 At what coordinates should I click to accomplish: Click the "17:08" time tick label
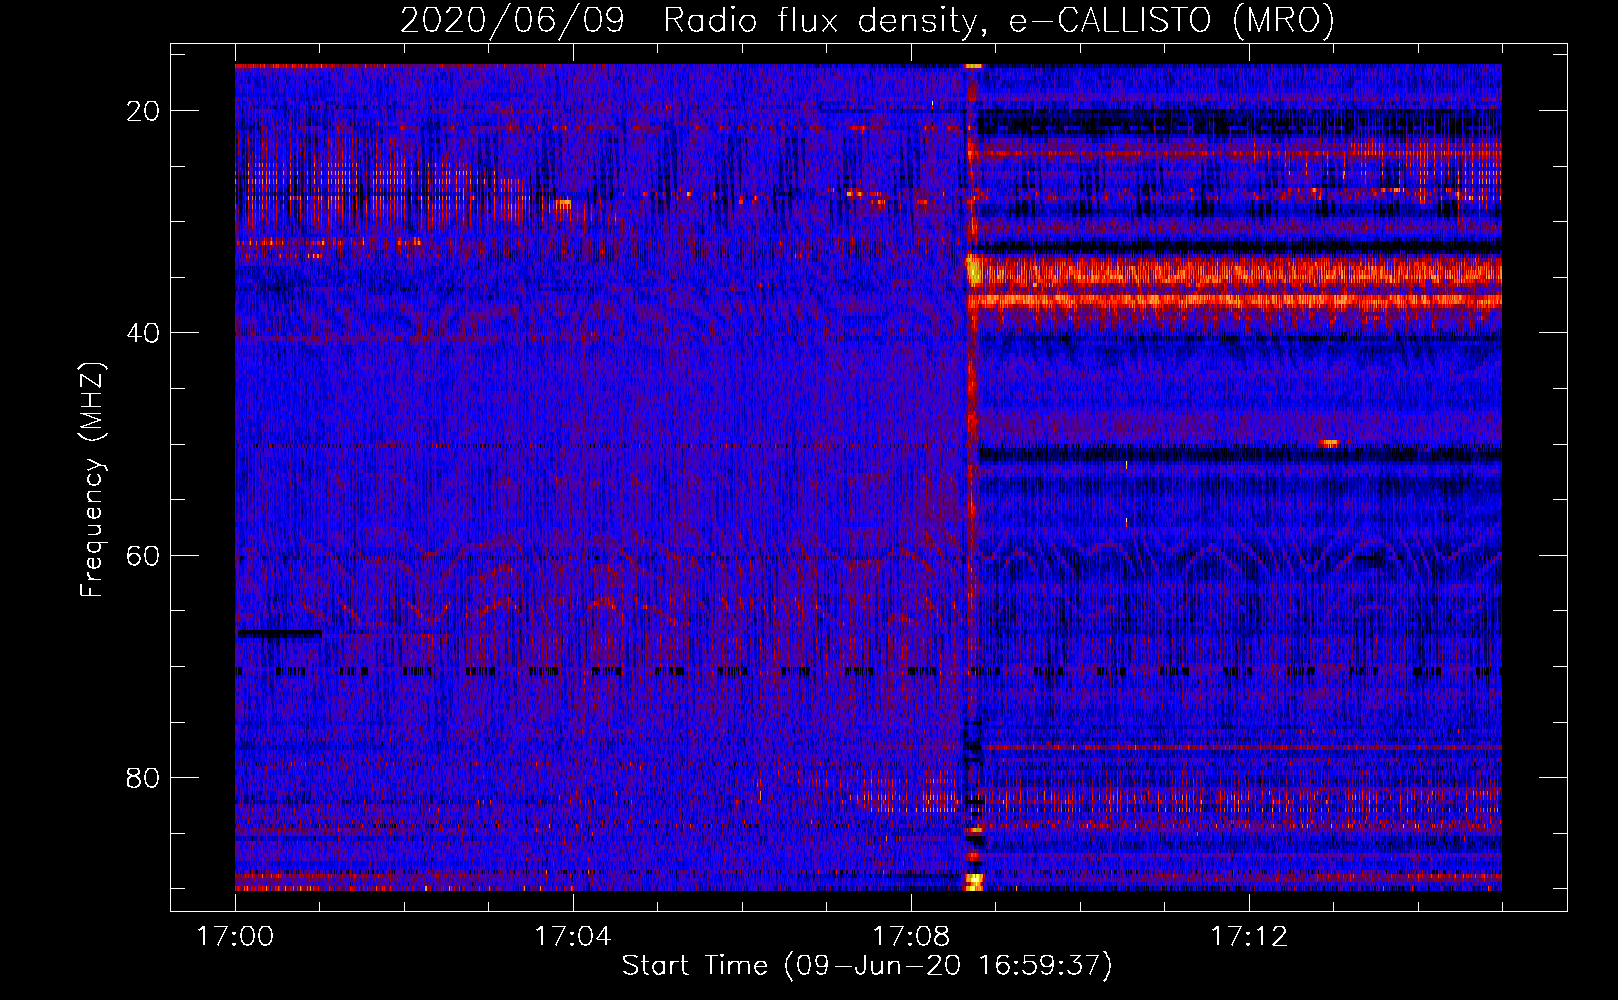(x=911, y=937)
